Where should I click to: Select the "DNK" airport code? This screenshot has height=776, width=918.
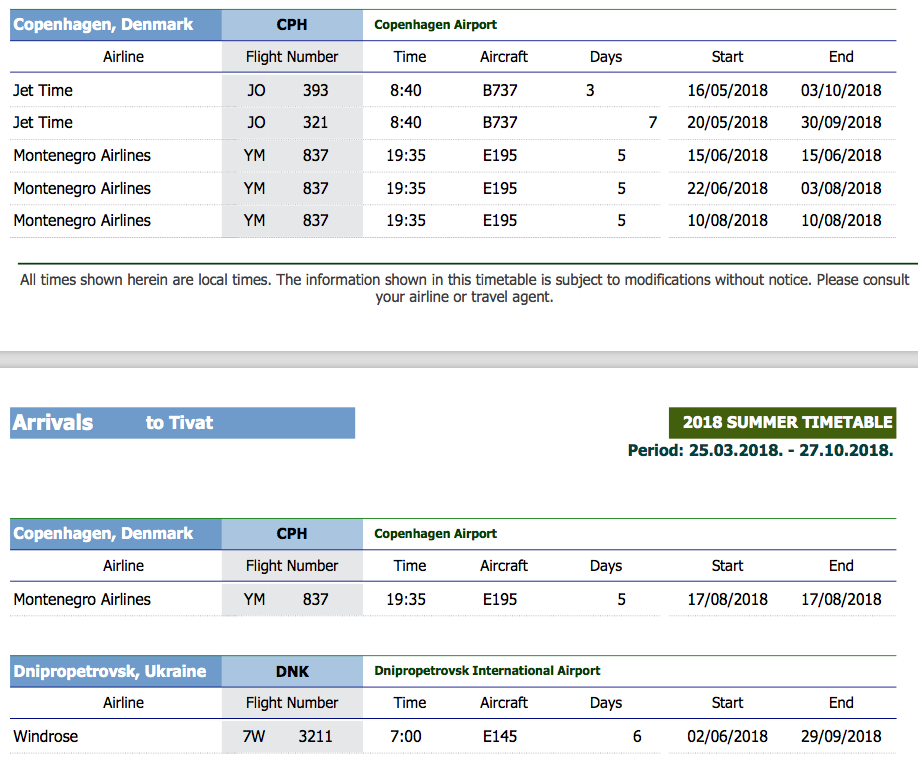coord(292,671)
